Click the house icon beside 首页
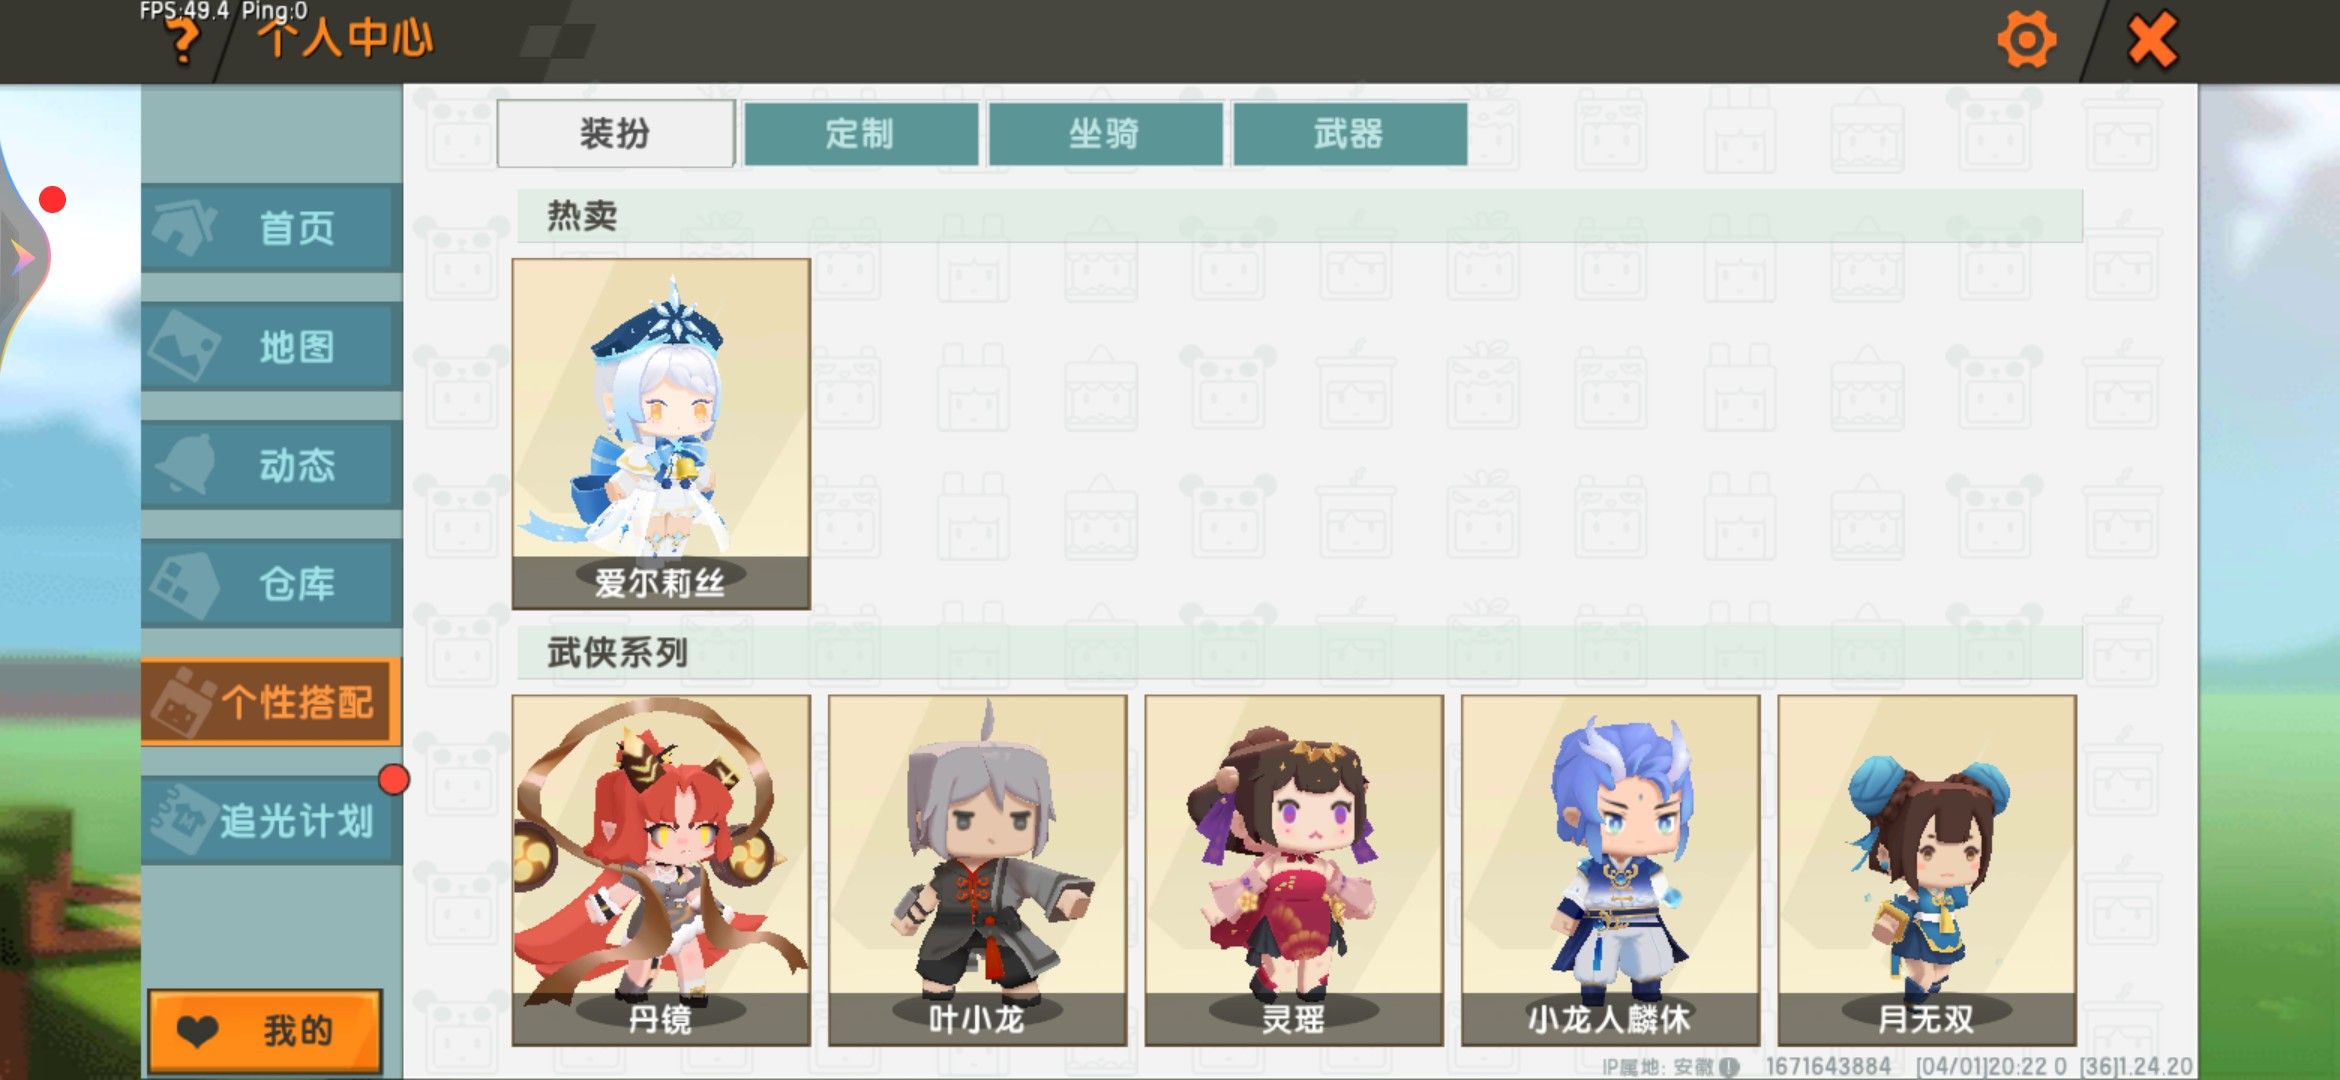This screenshot has height=1080, width=2340. [184, 227]
